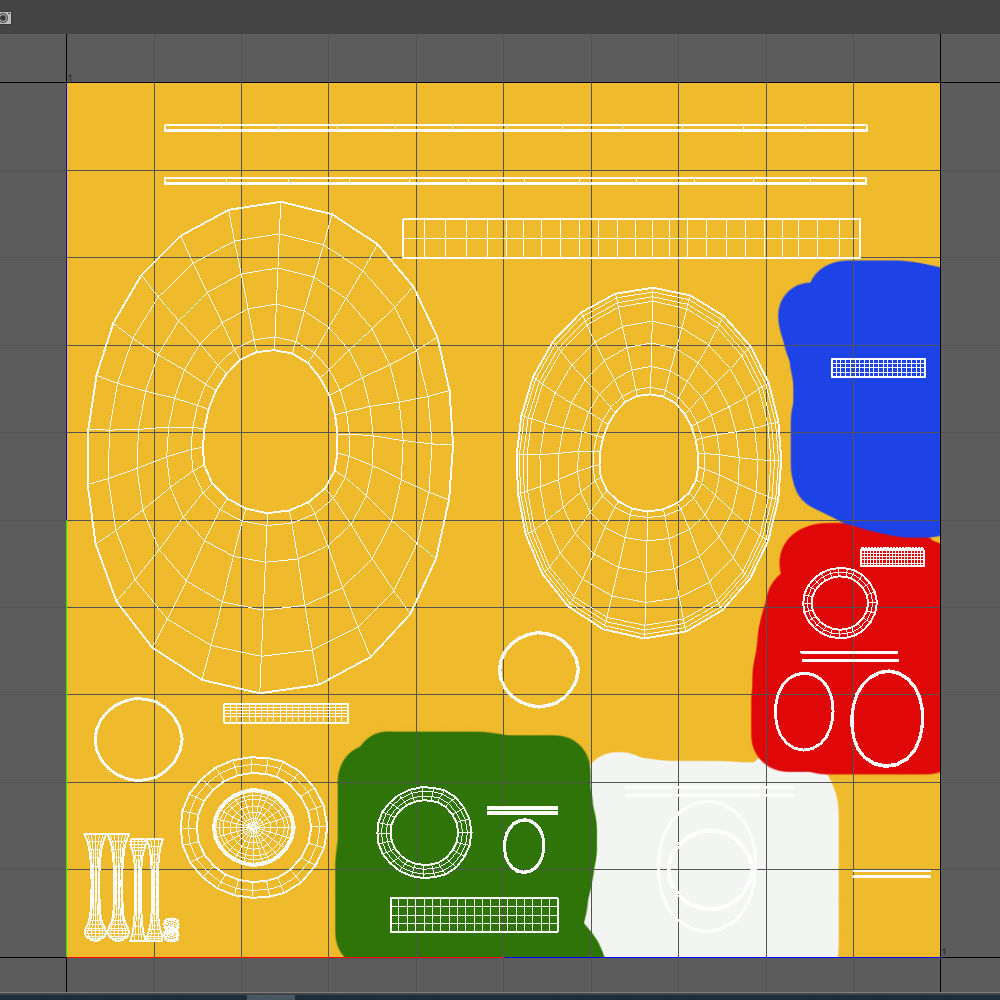Select the larger plain oval on red area
Image resolution: width=1000 pixels, height=1000 pixels.
point(887,718)
